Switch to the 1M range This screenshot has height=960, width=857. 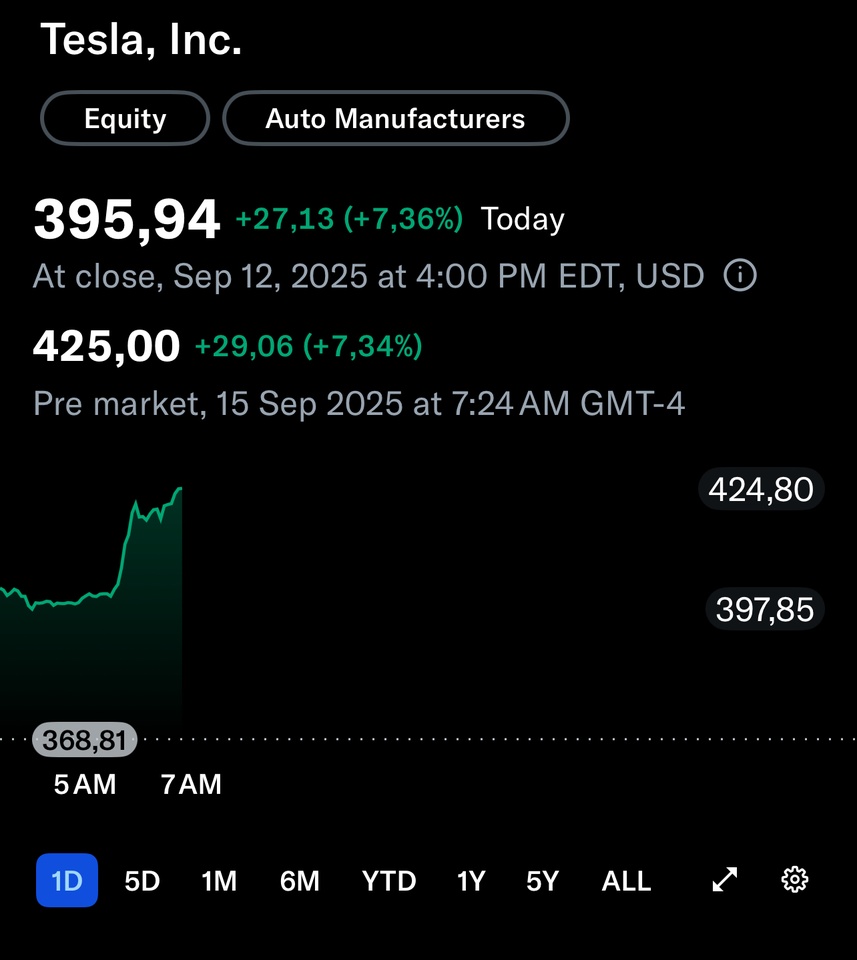pos(219,881)
